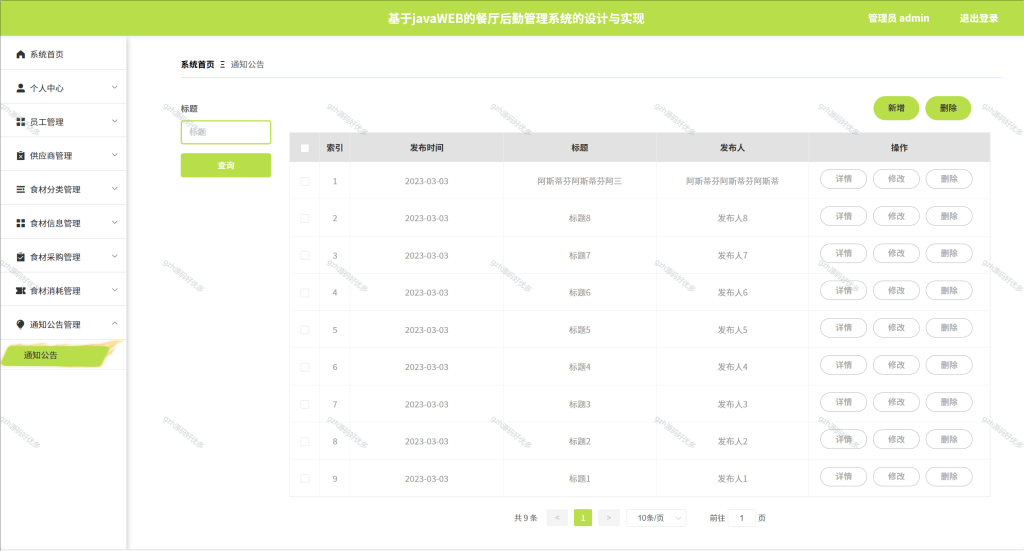Image resolution: width=1024 pixels, height=551 pixels.
Task: Click the 发布人 column header
Action: point(732,148)
